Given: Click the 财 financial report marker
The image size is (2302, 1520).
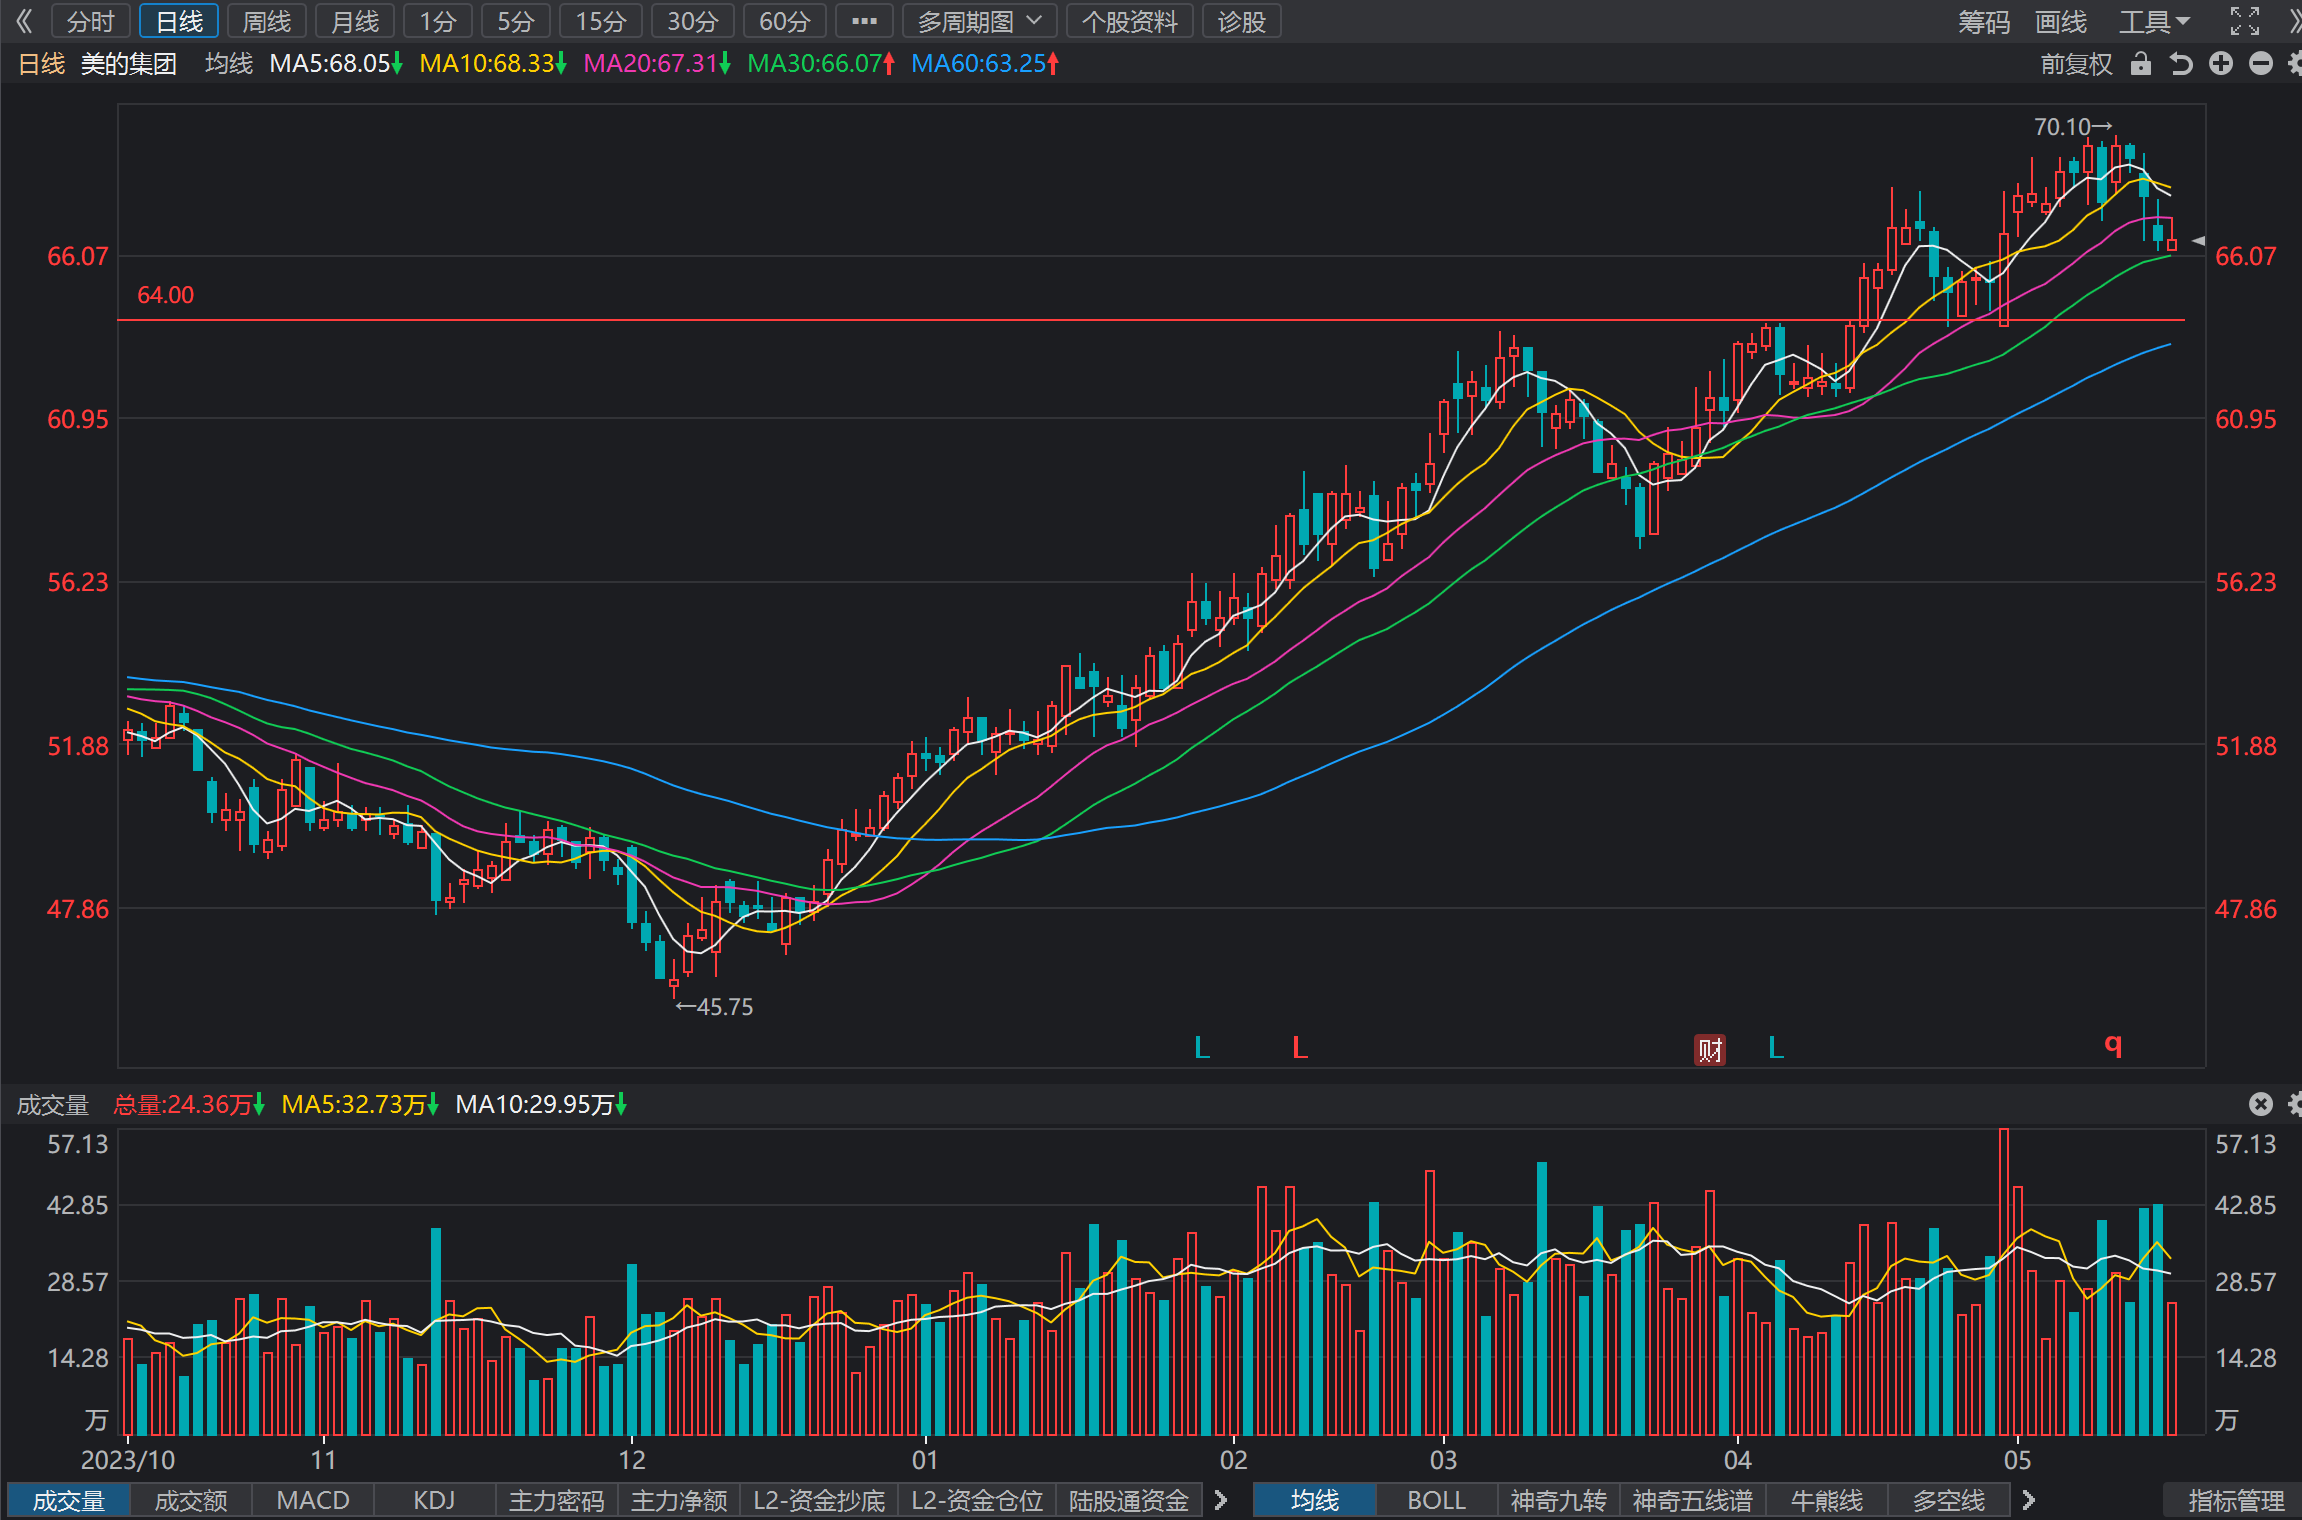Looking at the screenshot, I should coord(1710,1050).
